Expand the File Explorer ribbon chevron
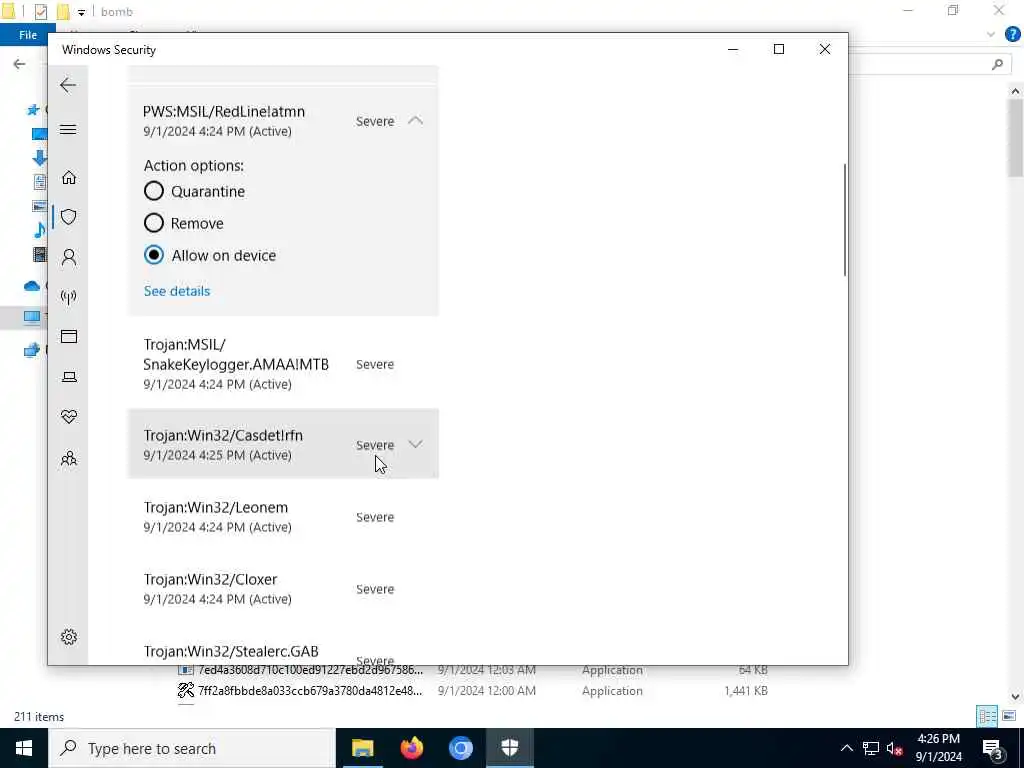Screen dimensions: 1024x768 point(991,34)
